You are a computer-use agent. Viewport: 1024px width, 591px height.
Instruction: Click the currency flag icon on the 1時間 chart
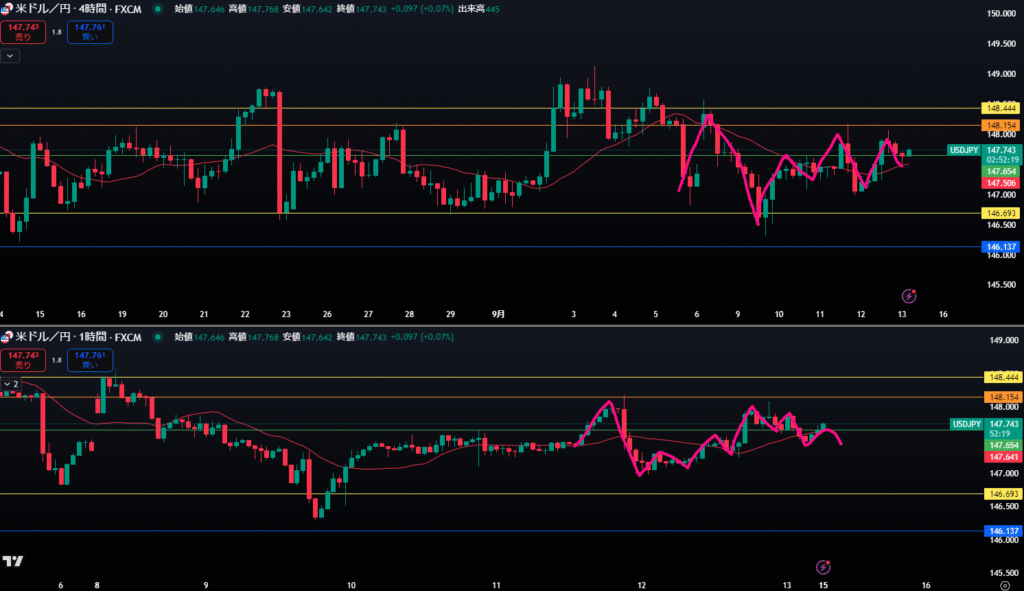tap(7, 337)
